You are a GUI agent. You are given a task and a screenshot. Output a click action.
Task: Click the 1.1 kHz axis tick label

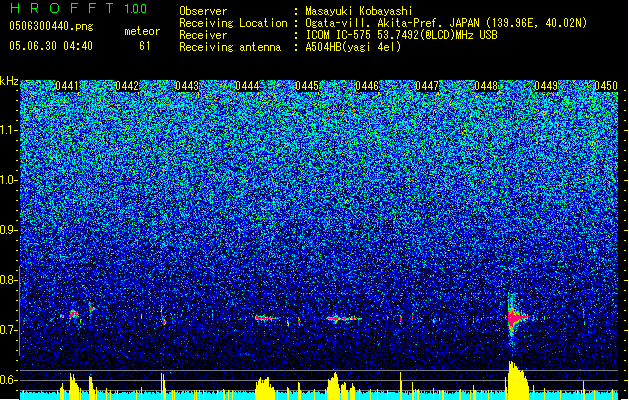pyautogui.click(x=8, y=130)
